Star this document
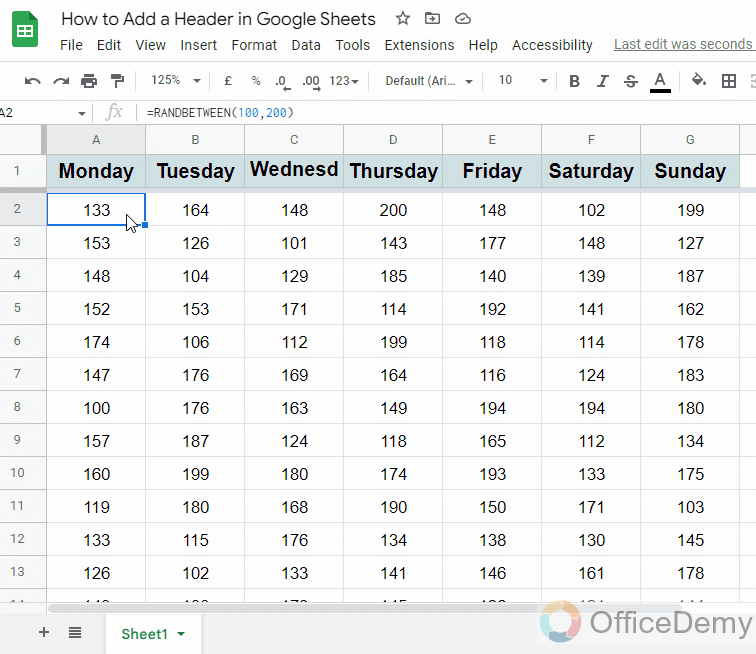This screenshot has height=654, width=756. (403, 19)
